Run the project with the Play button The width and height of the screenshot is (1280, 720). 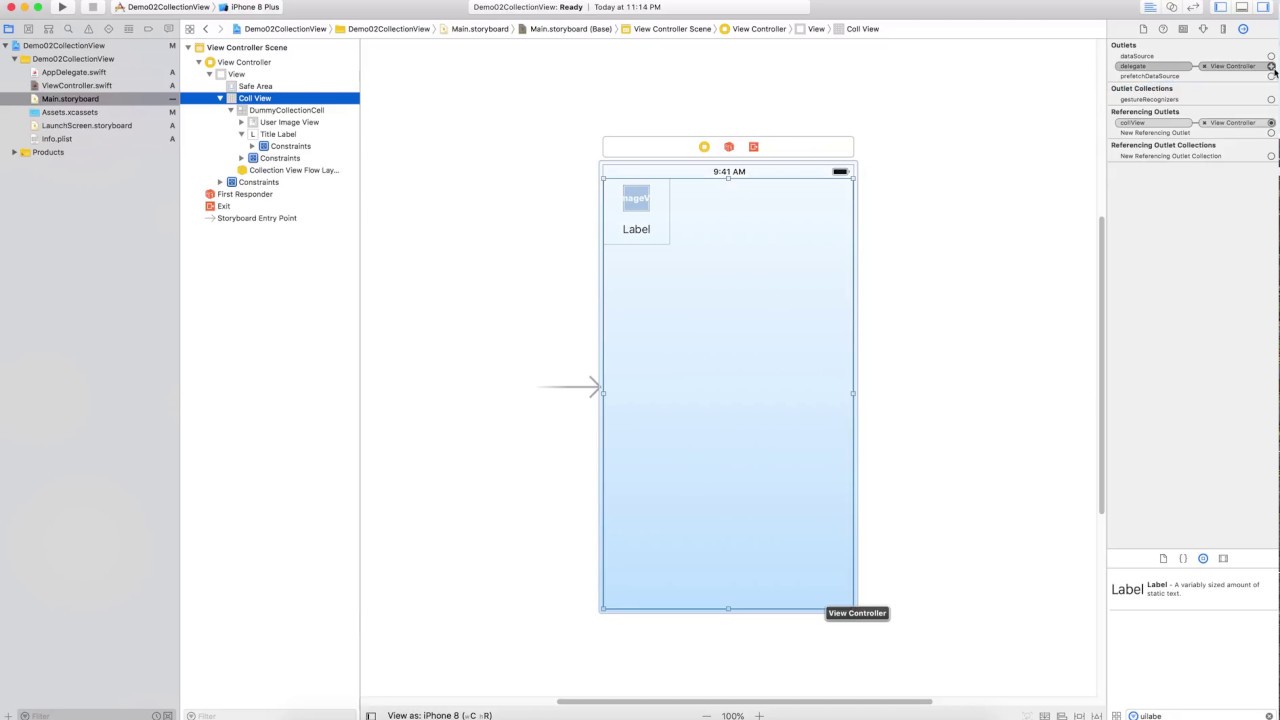pos(62,7)
